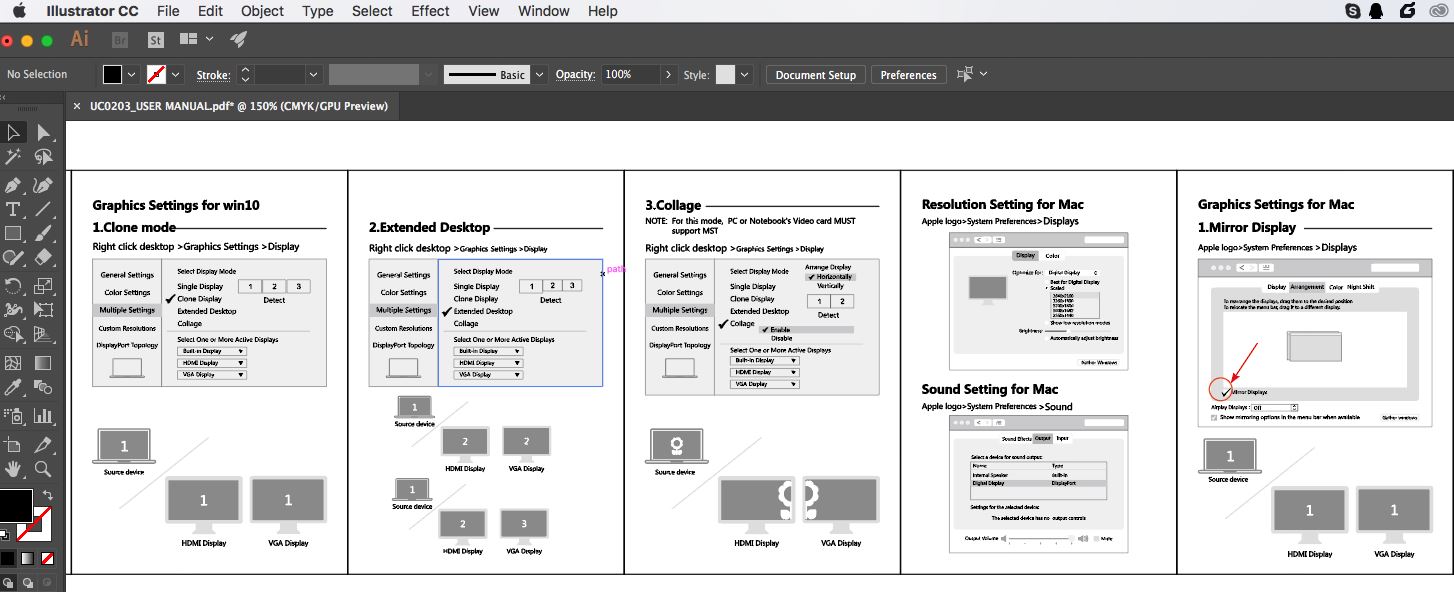Open Adobe Stock via St icon
The height and width of the screenshot is (592, 1454).
point(155,40)
